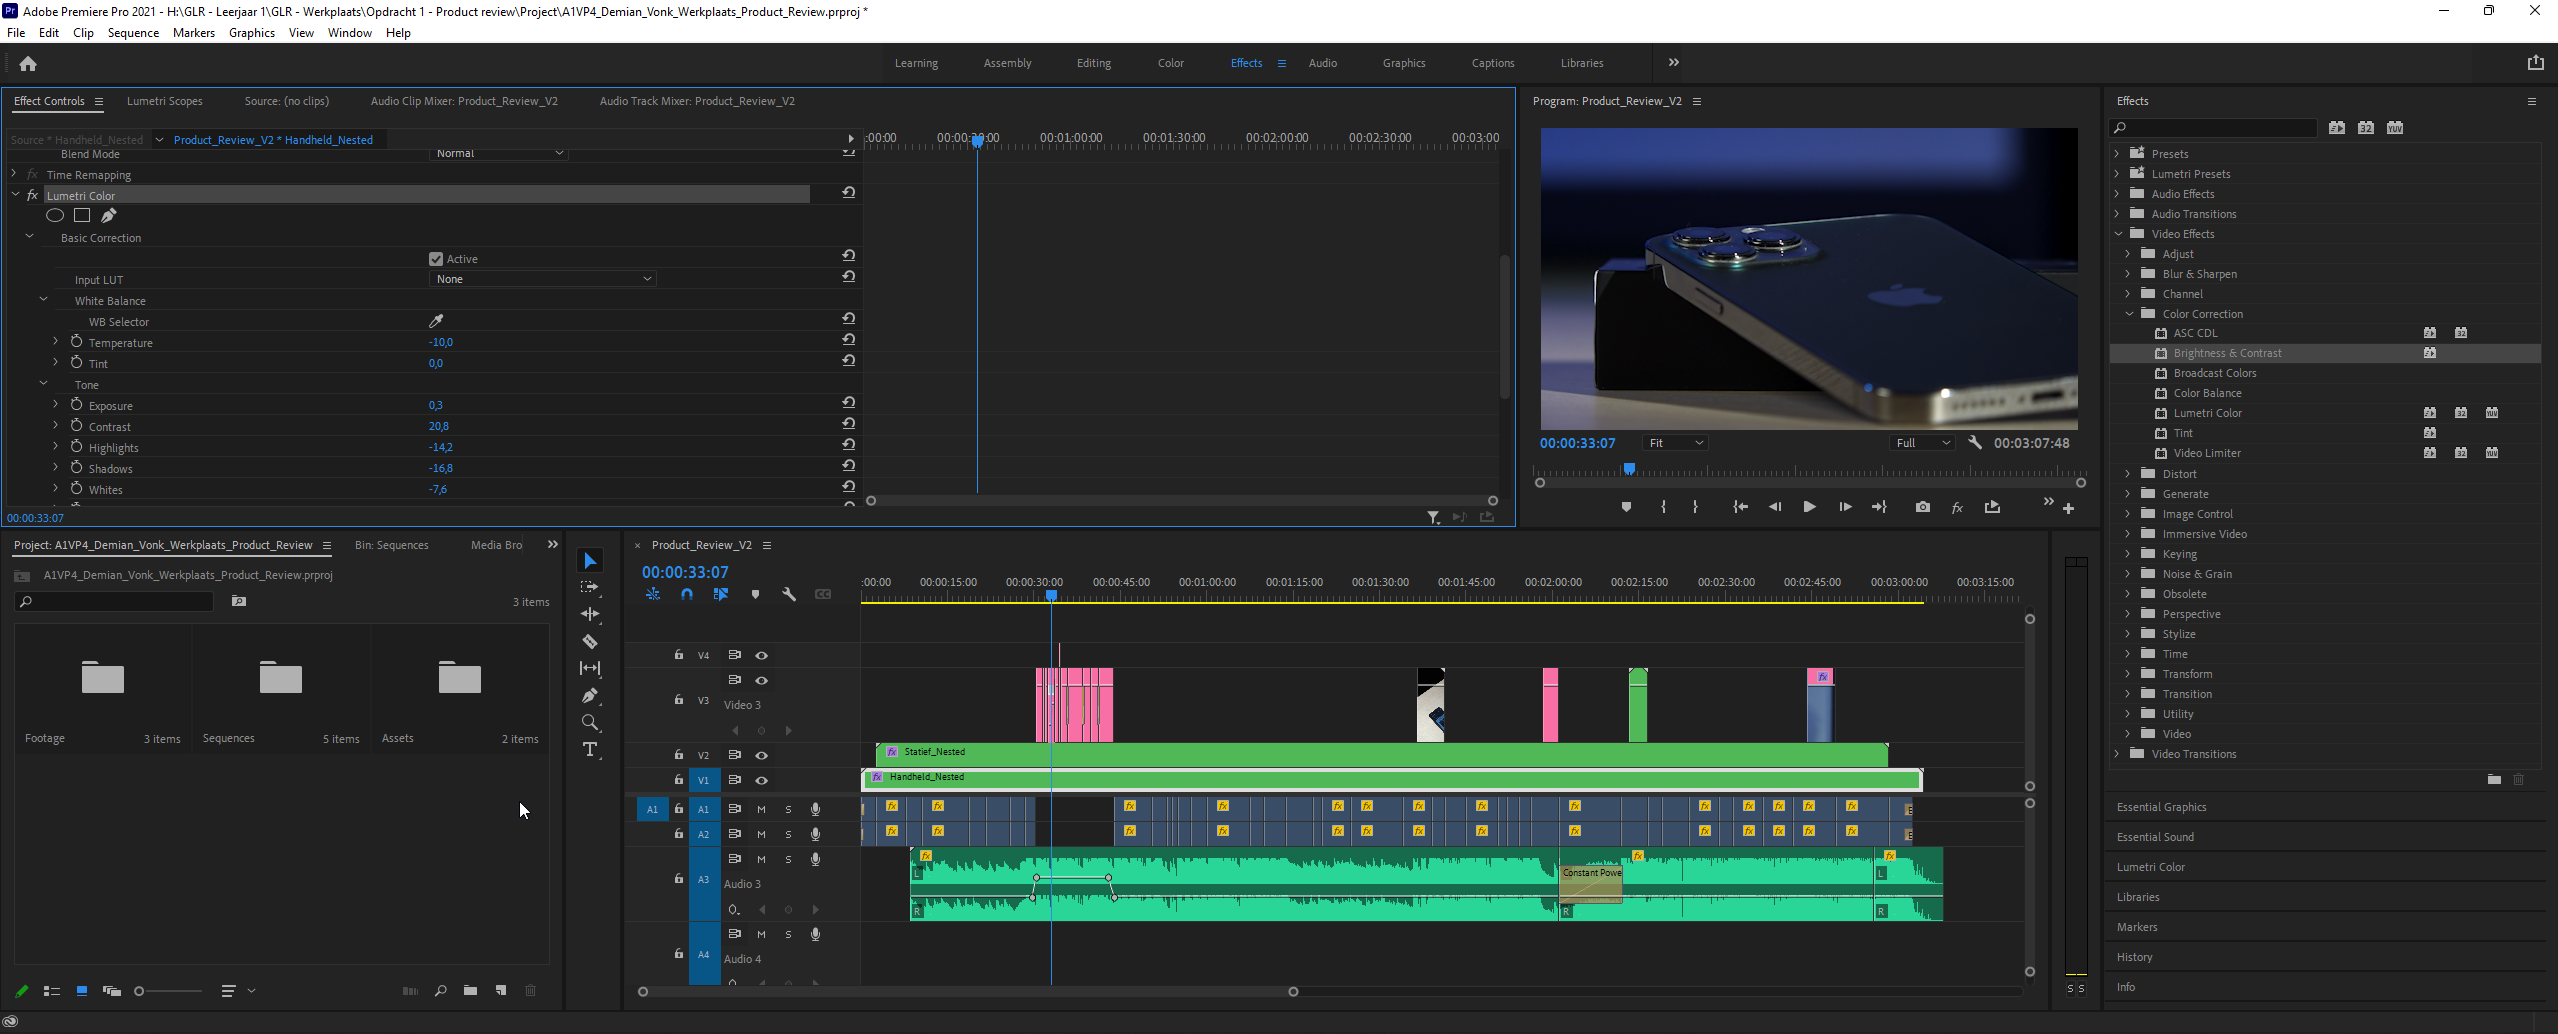Play the program monitor sequence

click(1809, 507)
